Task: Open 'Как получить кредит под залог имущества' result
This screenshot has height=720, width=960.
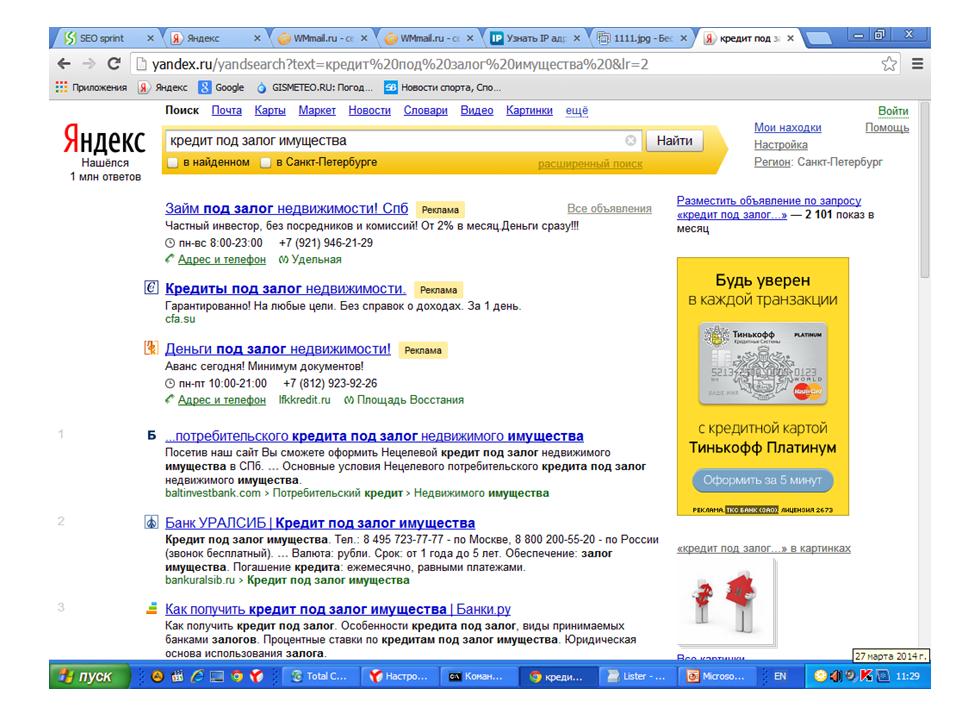Action: click(338, 609)
